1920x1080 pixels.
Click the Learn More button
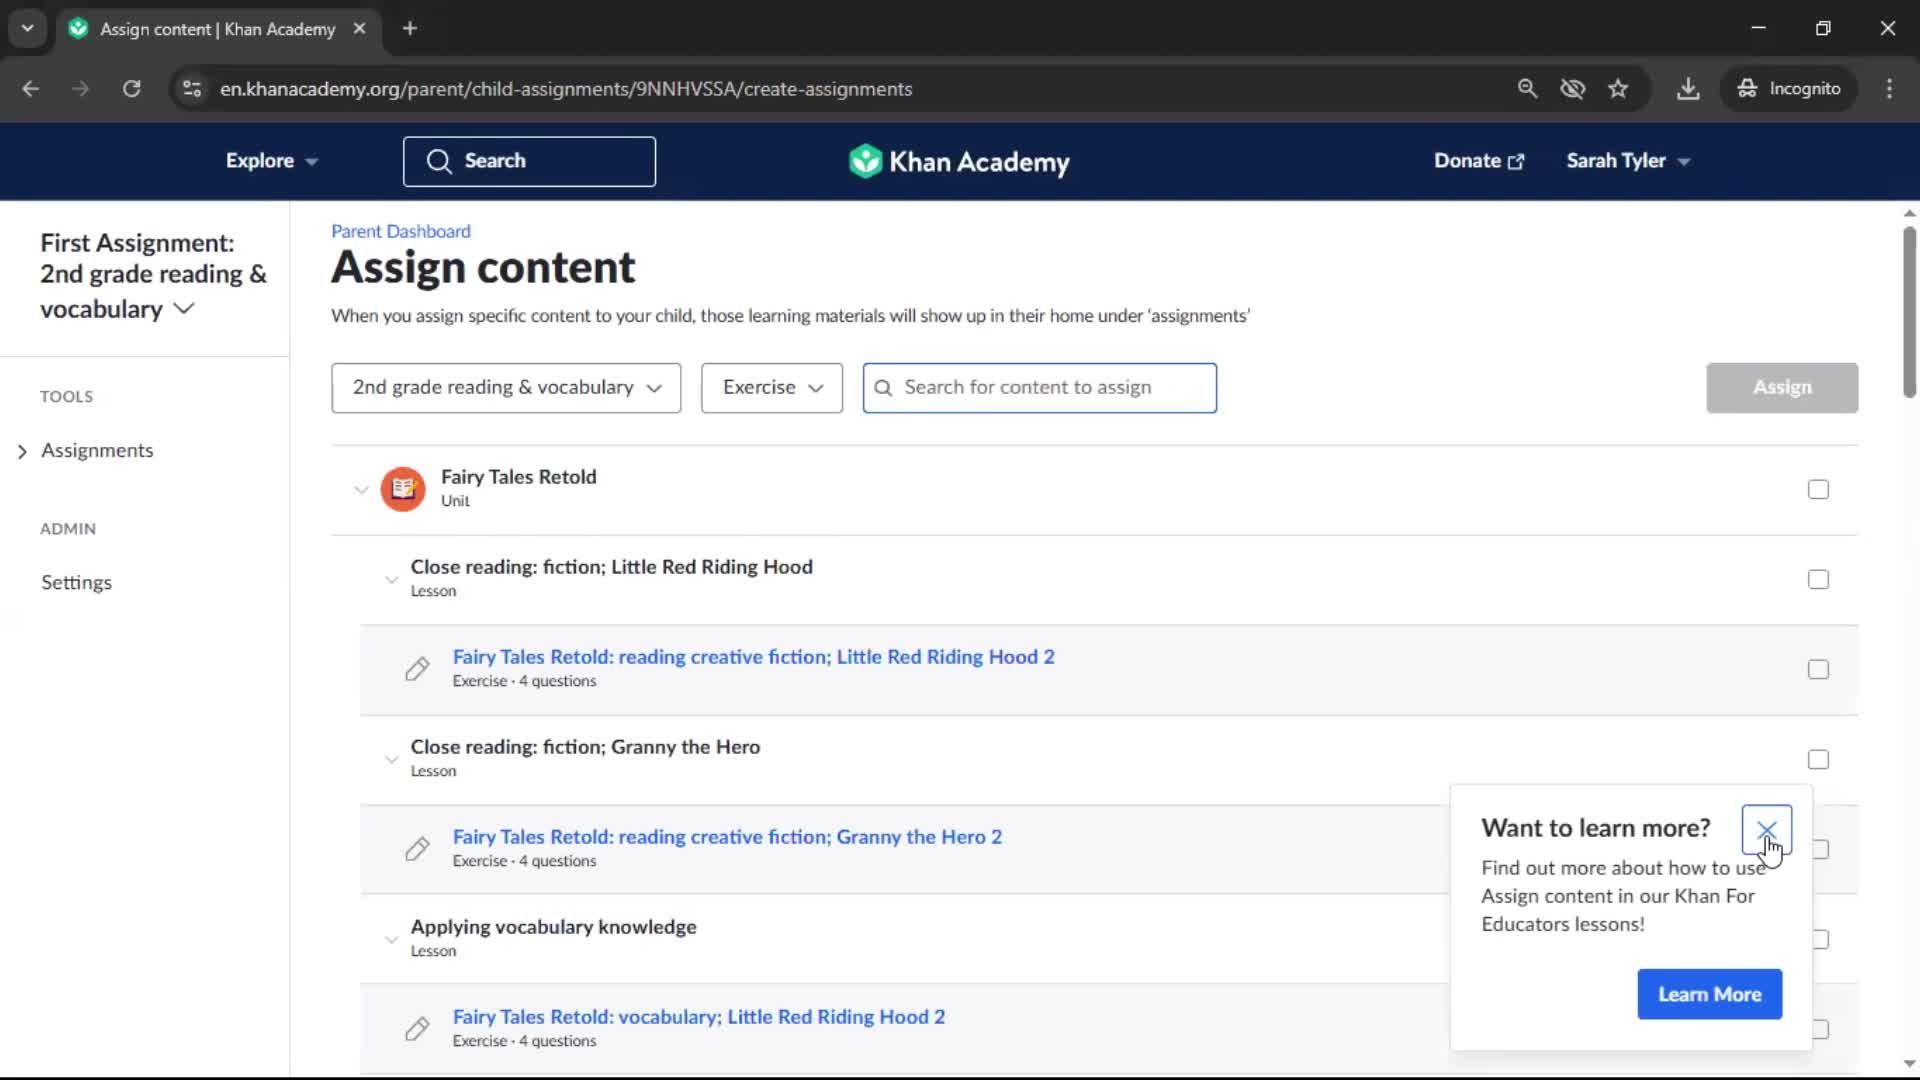[1709, 995]
